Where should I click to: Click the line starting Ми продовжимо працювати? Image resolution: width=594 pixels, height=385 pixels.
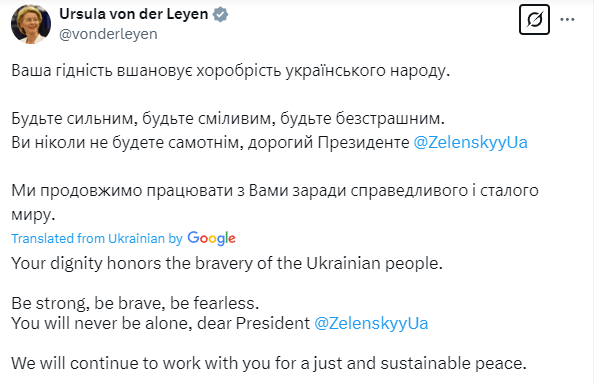[275, 190]
